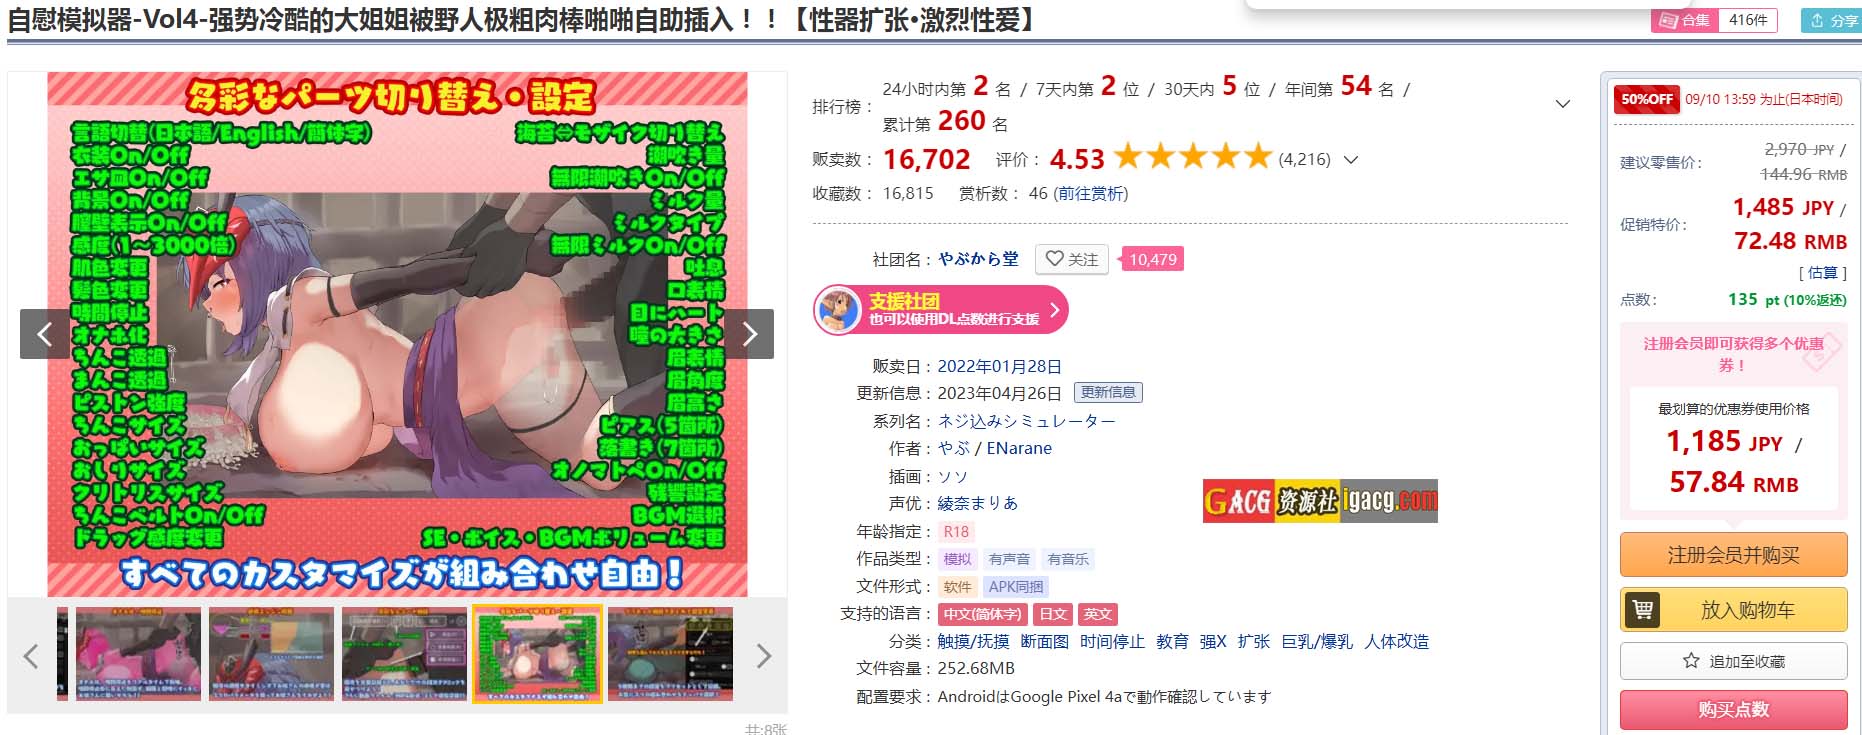The image size is (1862, 735).
Task: Click the shopping cart icon on 放入购物车
Action: click(1642, 609)
